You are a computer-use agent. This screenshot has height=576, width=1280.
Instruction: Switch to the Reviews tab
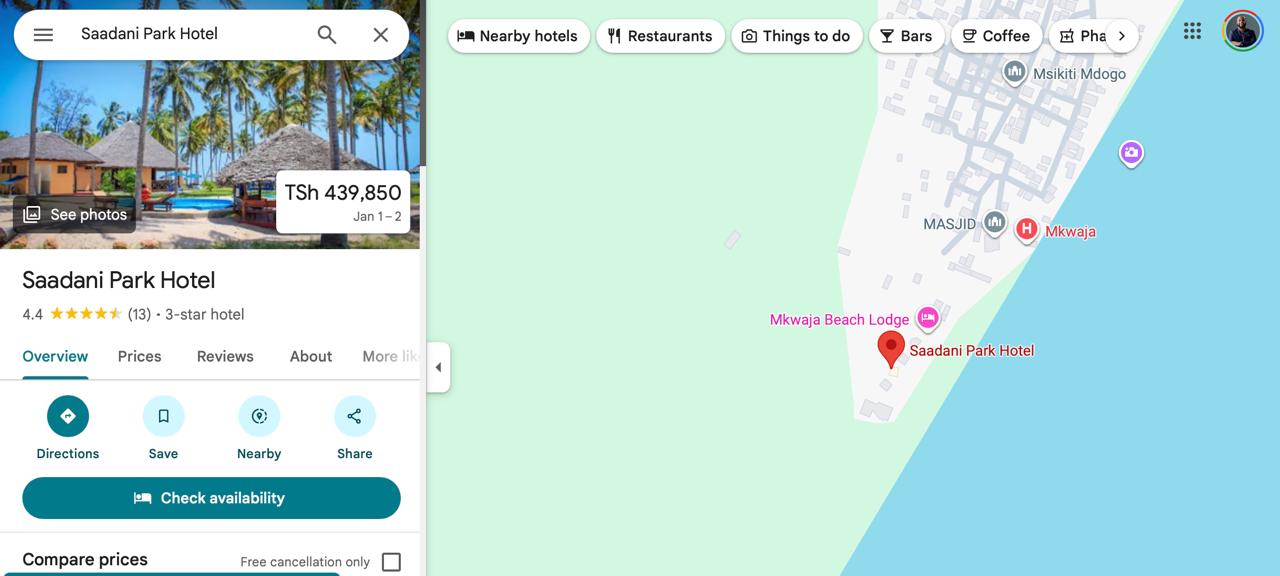pos(225,356)
